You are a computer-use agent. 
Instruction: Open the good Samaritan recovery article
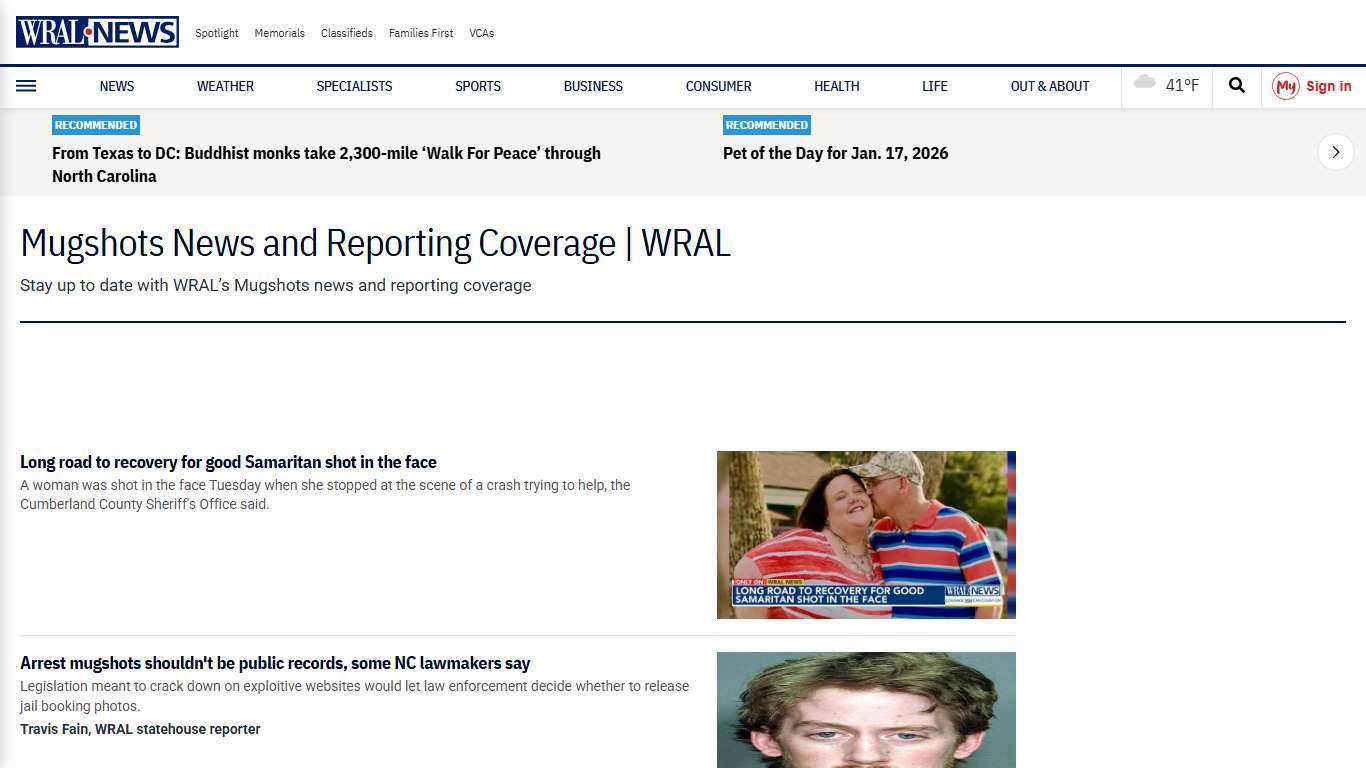[228, 462]
